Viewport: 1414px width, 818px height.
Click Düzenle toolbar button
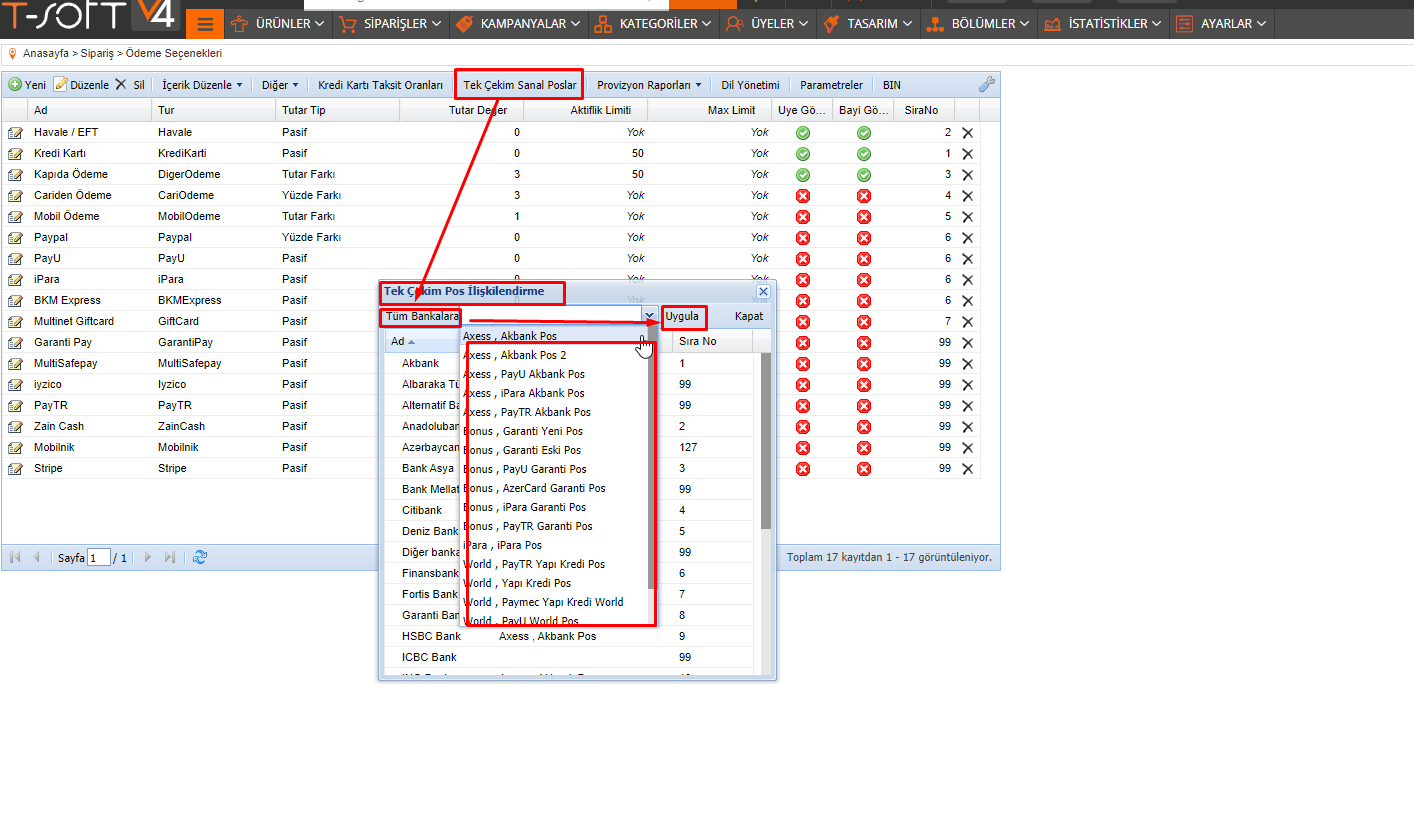(x=81, y=85)
